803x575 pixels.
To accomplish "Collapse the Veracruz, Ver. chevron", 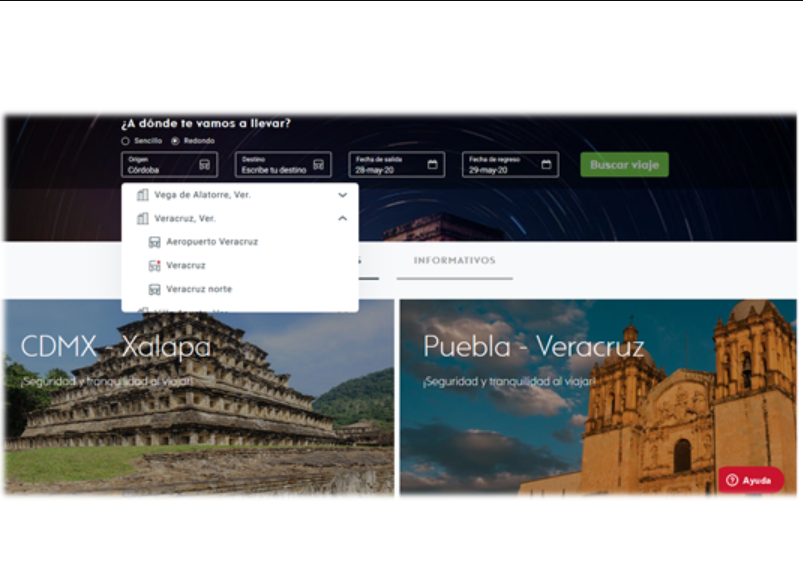I will (x=343, y=219).
